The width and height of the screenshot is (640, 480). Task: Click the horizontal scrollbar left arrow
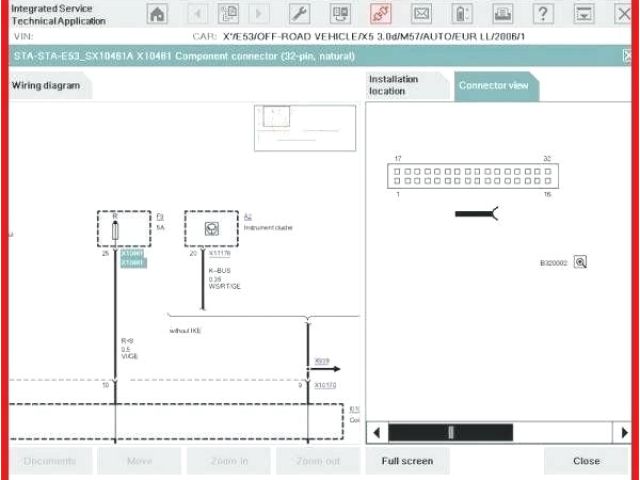click(377, 432)
